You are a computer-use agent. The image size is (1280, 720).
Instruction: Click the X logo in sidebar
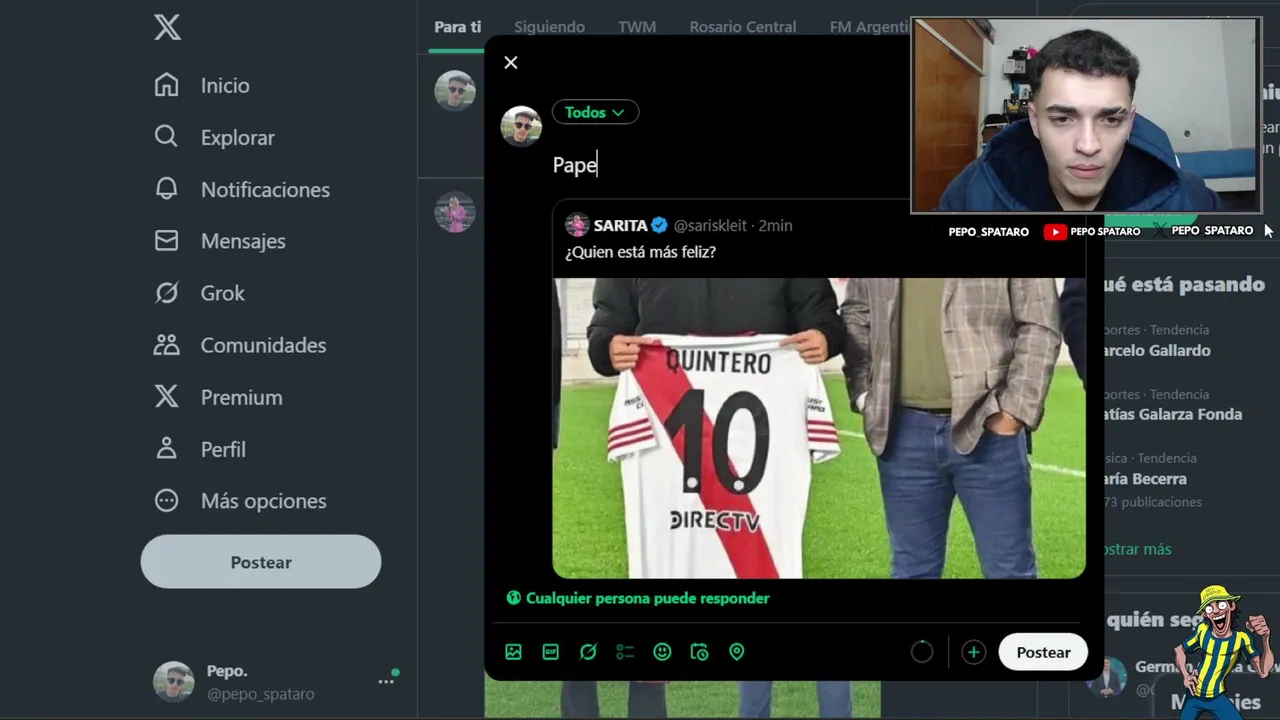(168, 27)
